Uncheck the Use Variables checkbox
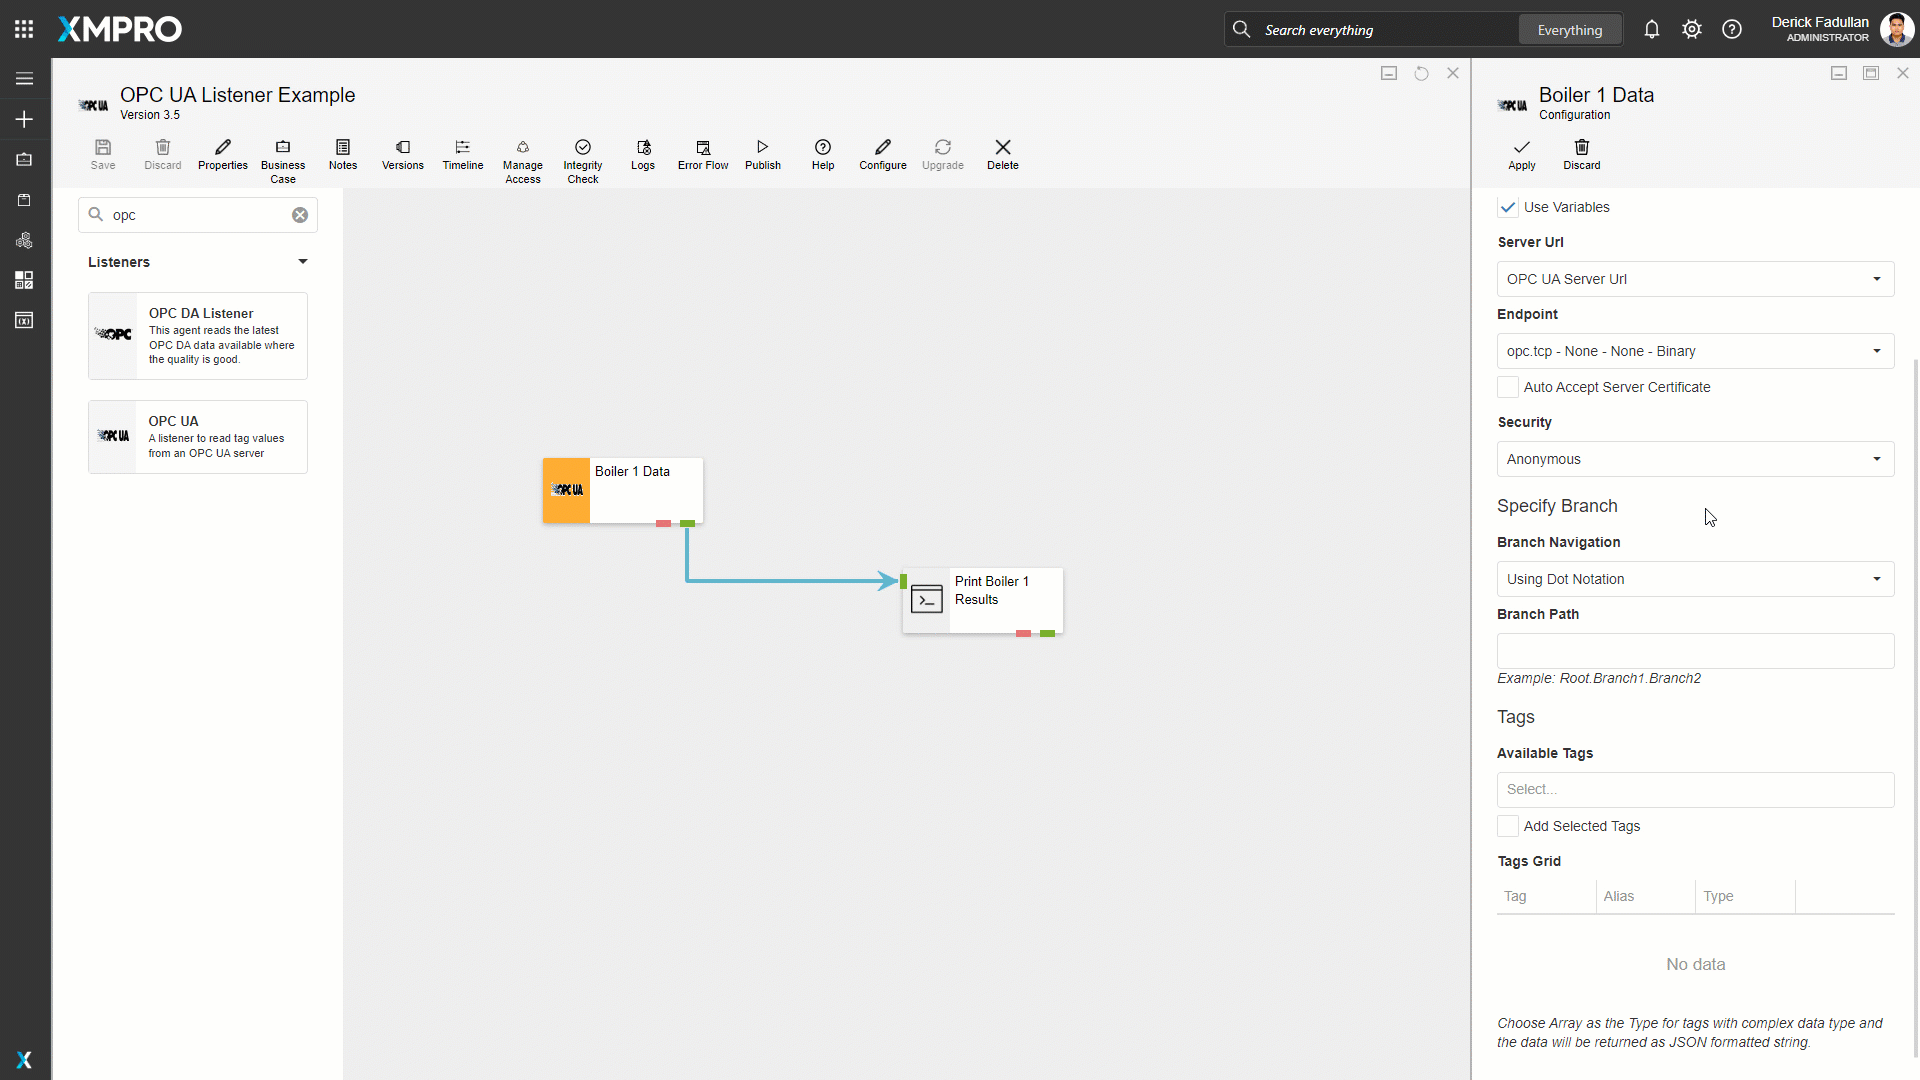1920x1080 pixels. 1508,208
